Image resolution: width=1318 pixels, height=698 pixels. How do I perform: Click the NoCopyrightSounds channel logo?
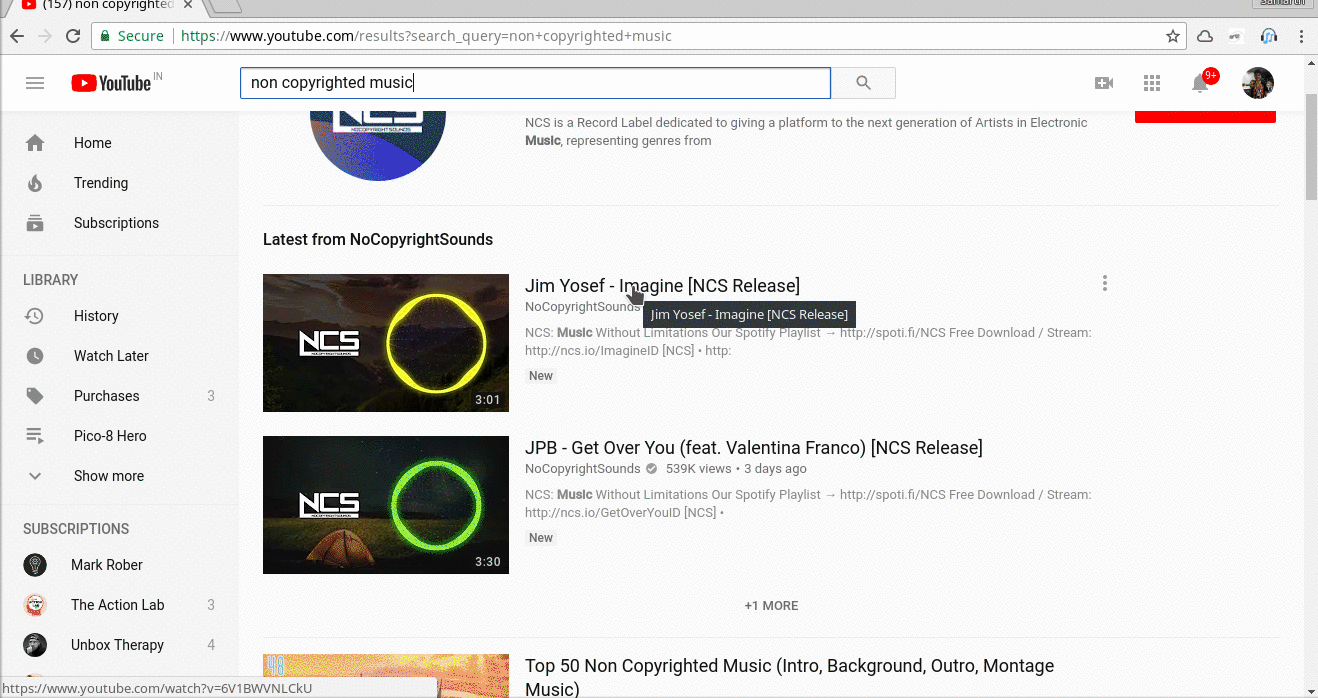pyautogui.click(x=378, y=145)
